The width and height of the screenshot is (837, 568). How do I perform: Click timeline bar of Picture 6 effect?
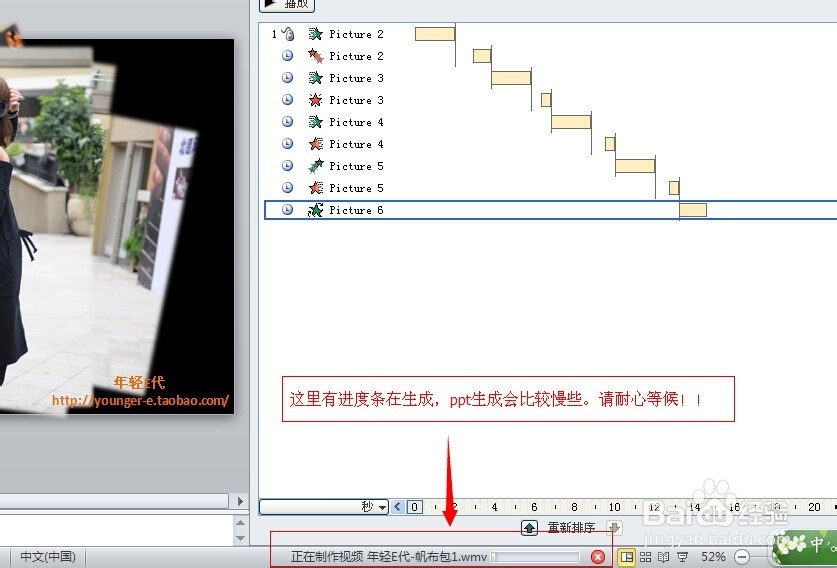(x=693, y=210)
